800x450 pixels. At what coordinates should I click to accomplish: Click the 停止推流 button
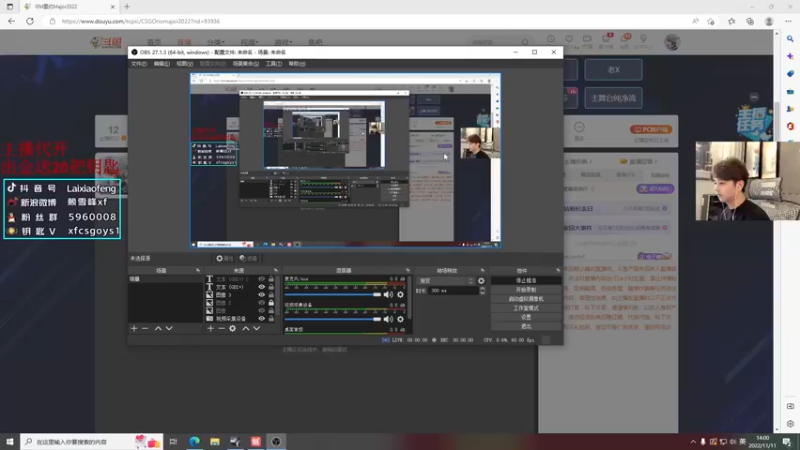526,281
